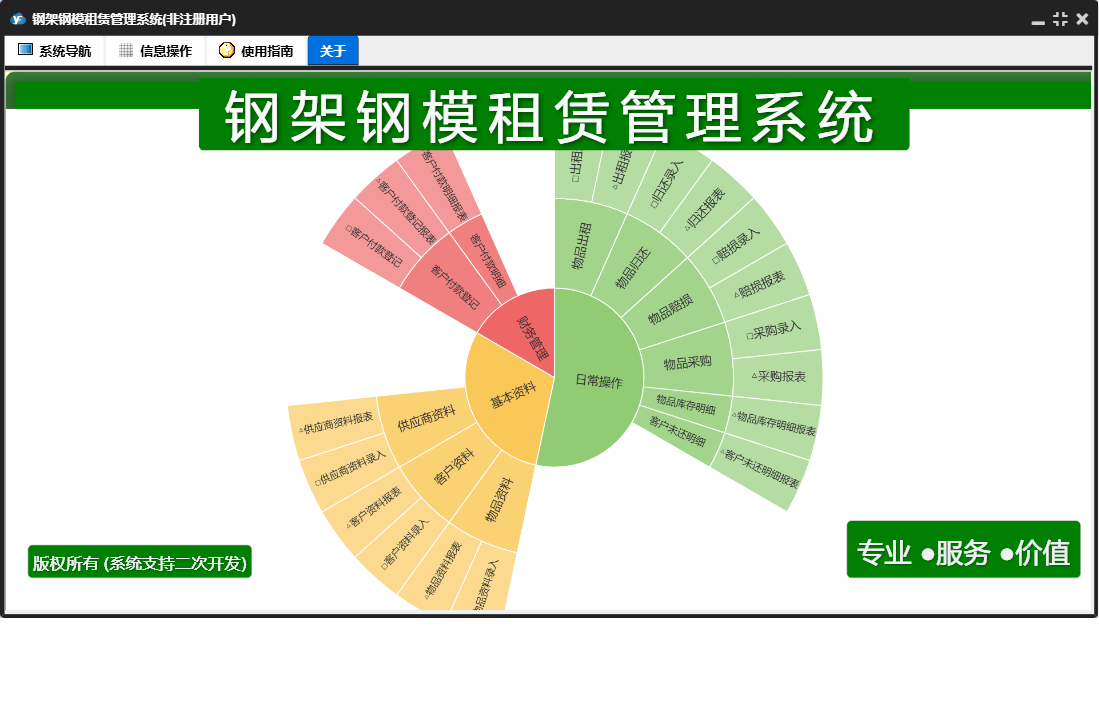Image resolution: width=1099 pixels, height=723 pixels.
Task: Click the 钢架钢模租赁管理系统 green title banner
Action: pos(554,114)
